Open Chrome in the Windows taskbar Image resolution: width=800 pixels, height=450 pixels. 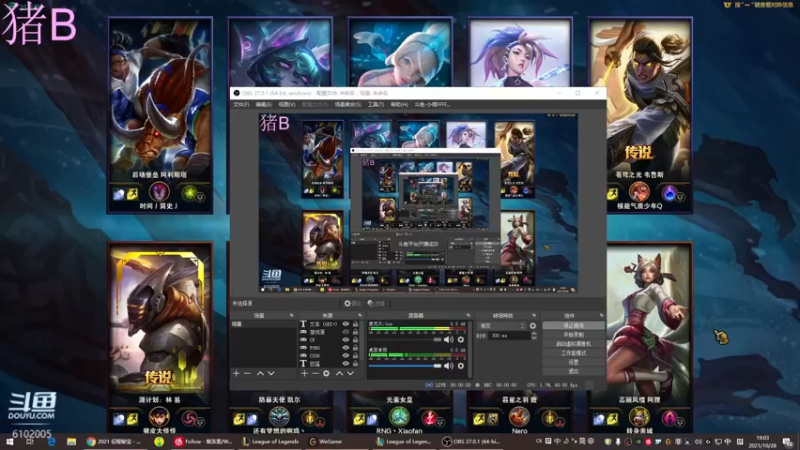click(x=115, y=441)
